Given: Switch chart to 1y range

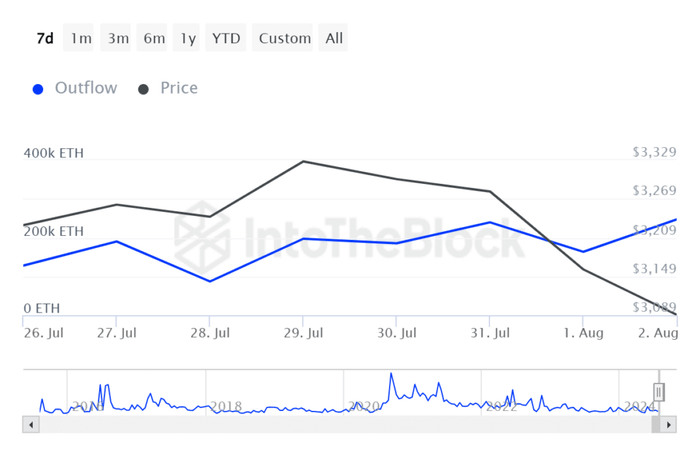Looking at the screenshot, I should coord(188,38).
